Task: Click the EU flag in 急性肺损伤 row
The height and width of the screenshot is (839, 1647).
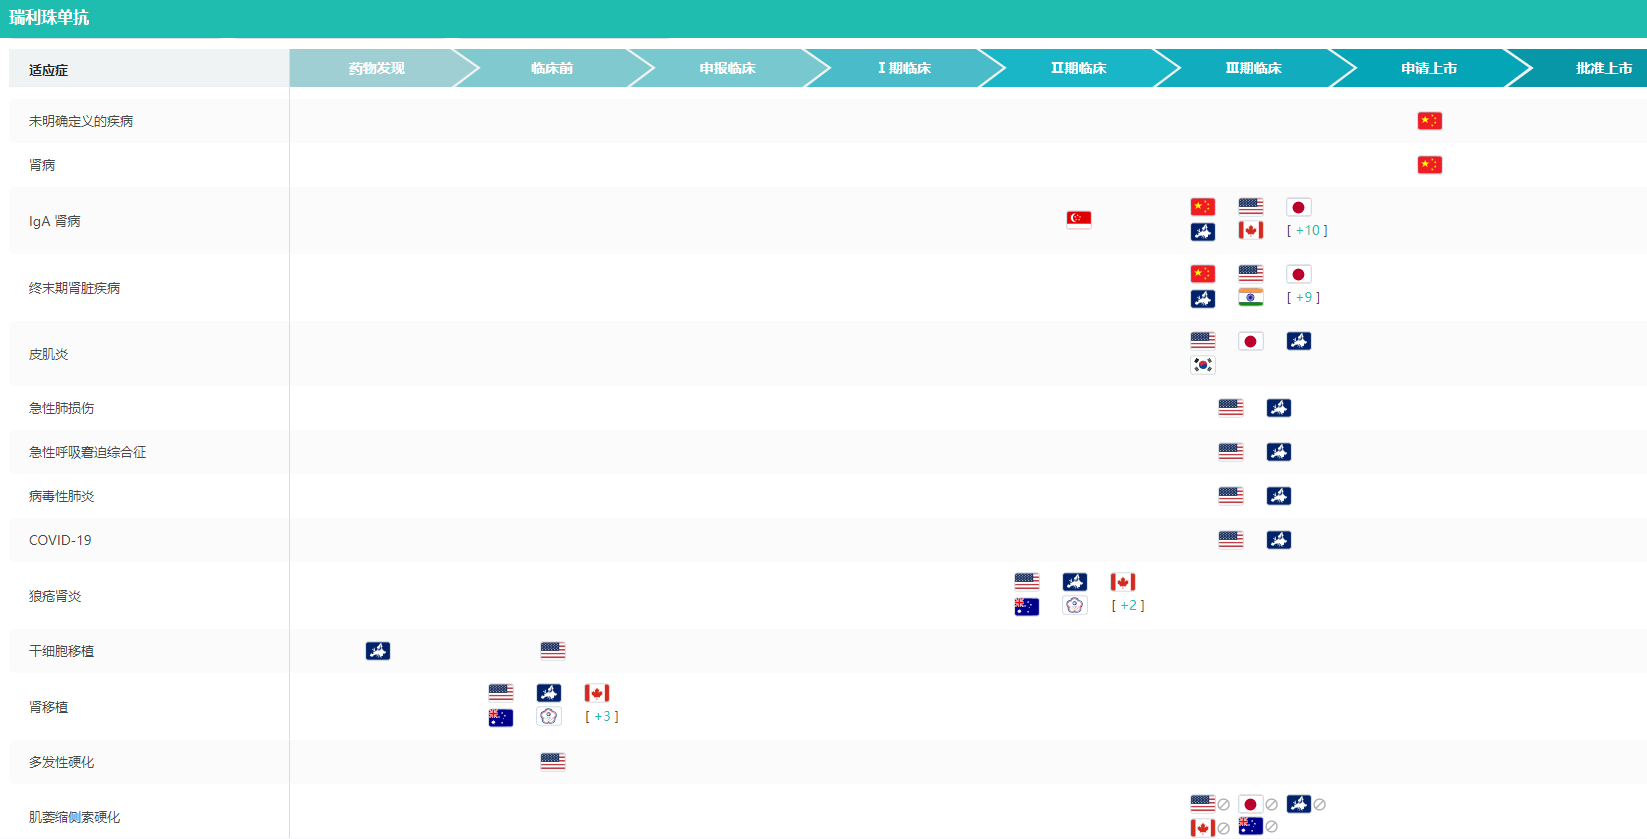Action: (x=1279, y=408)
